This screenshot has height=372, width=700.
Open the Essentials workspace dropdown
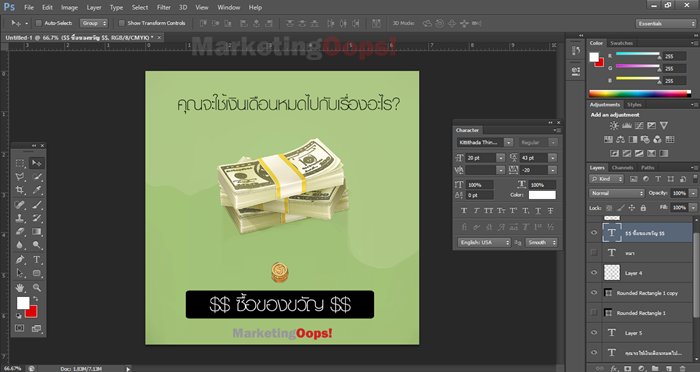[x=666, y=24]
